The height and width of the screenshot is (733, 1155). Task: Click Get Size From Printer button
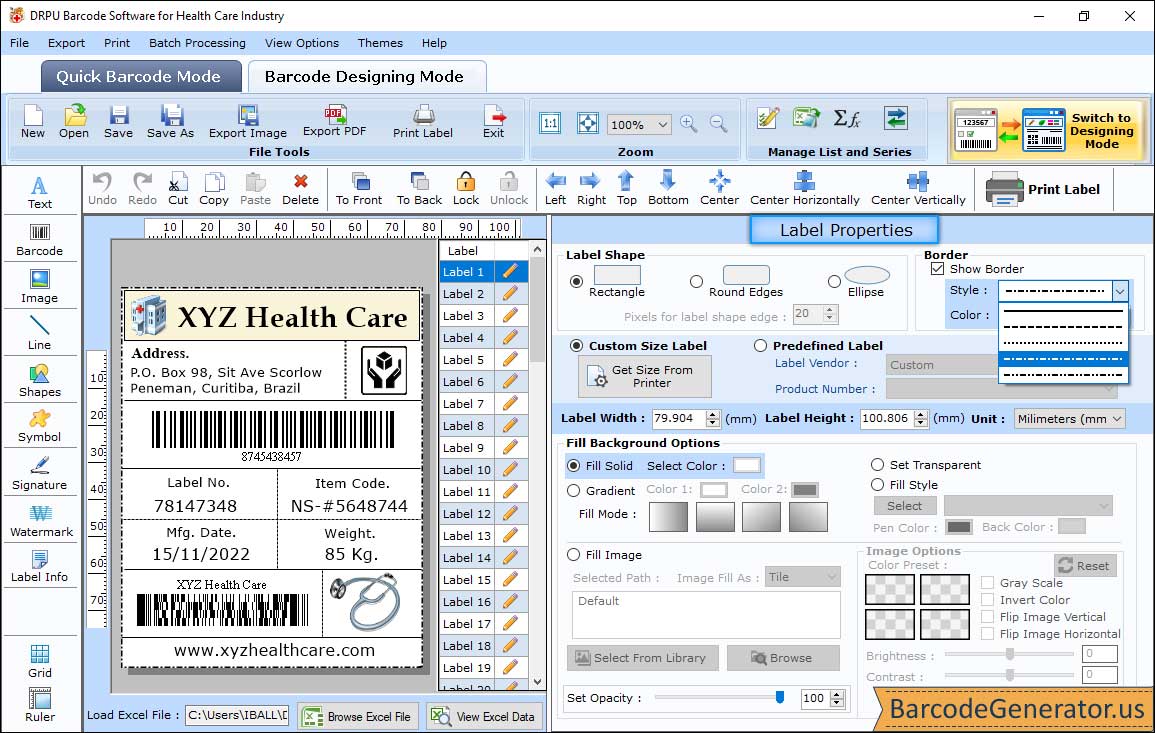coord(645,376)
